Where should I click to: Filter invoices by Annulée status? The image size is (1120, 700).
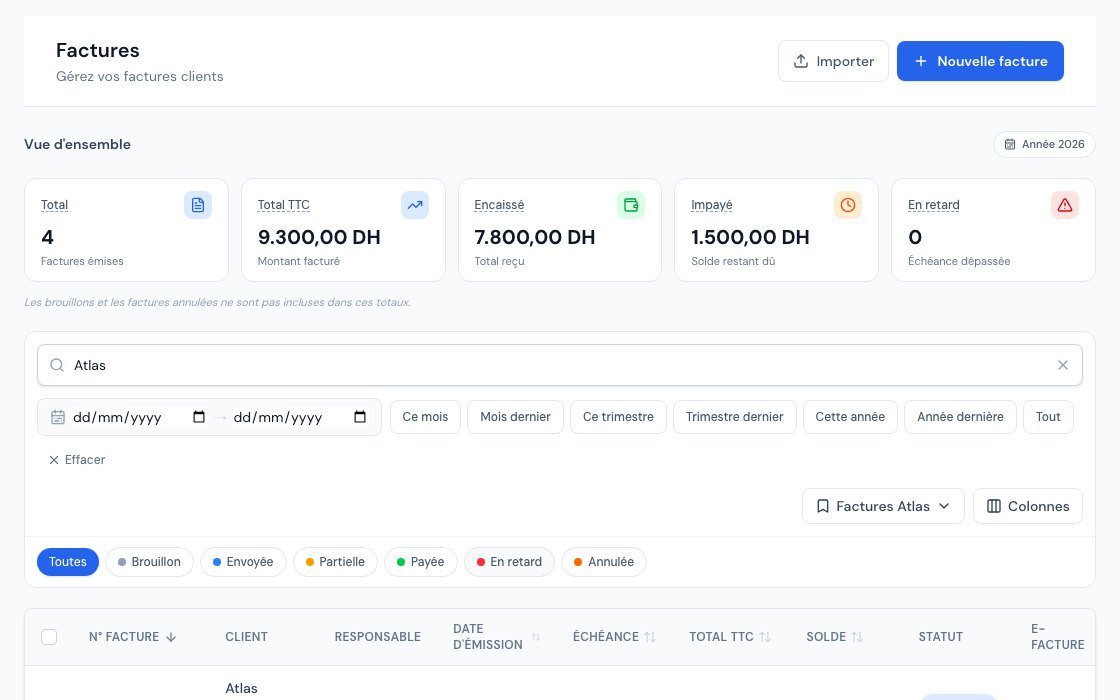604,562
